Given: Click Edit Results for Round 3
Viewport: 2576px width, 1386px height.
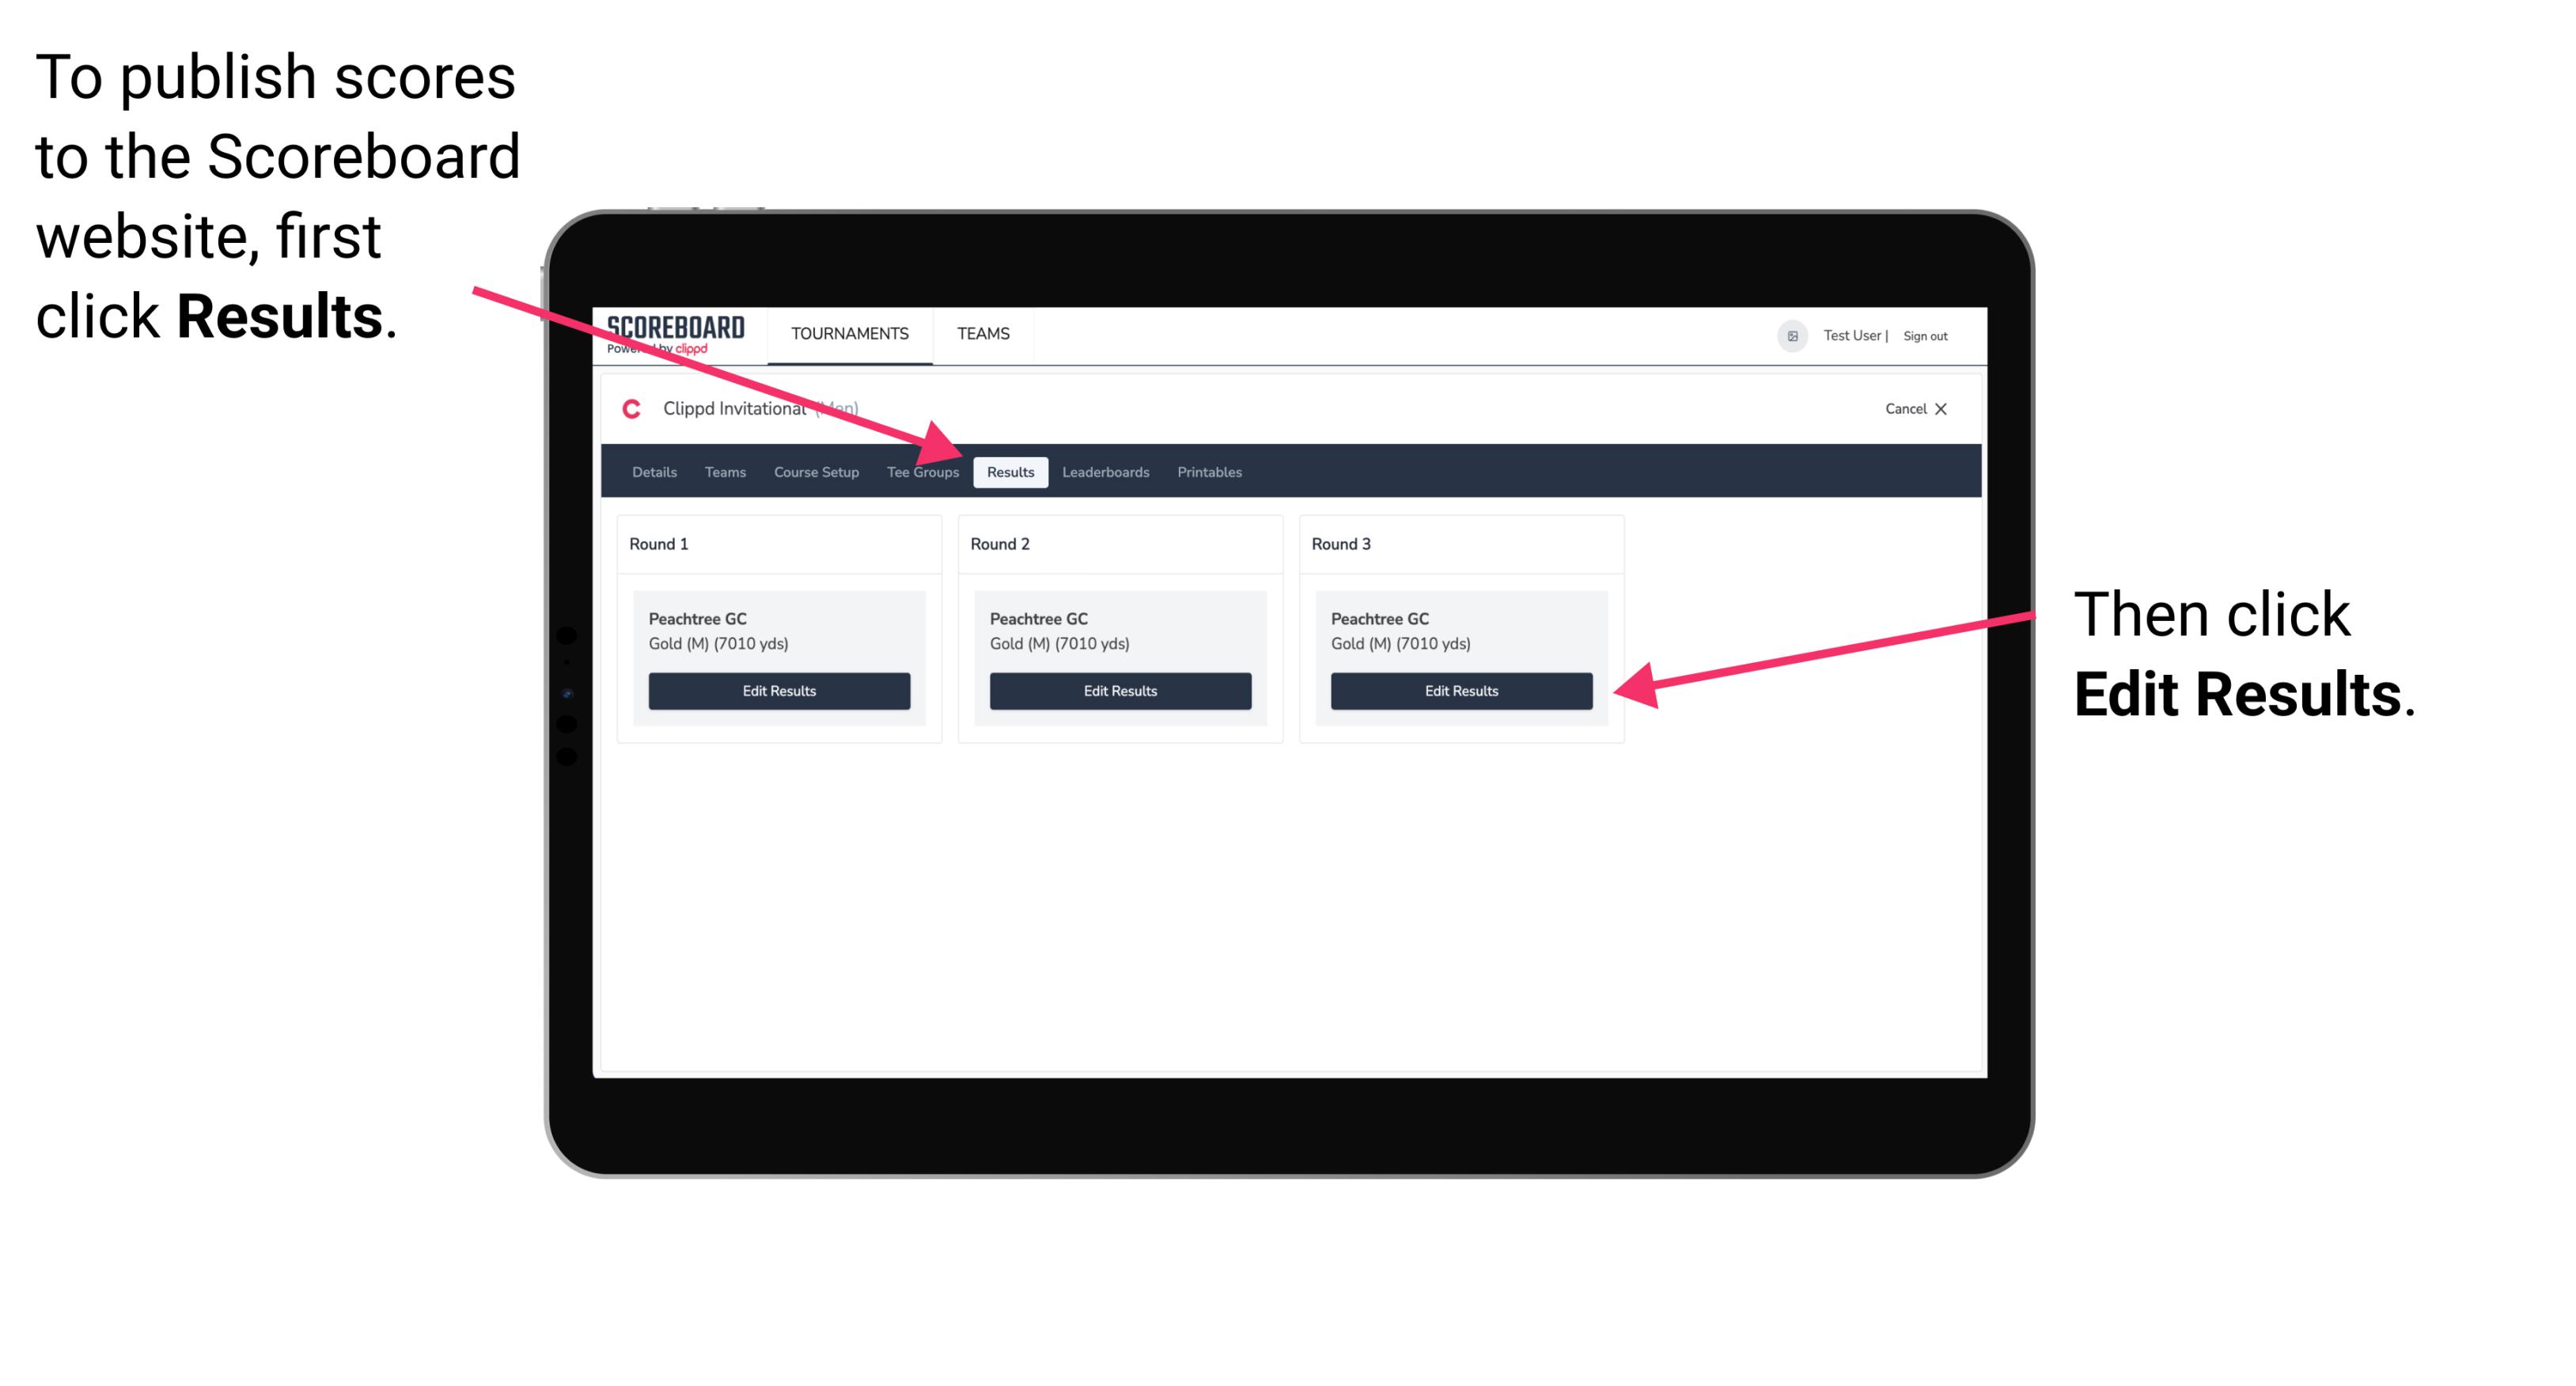Looking at the screenshot, I should [1458, 690].
